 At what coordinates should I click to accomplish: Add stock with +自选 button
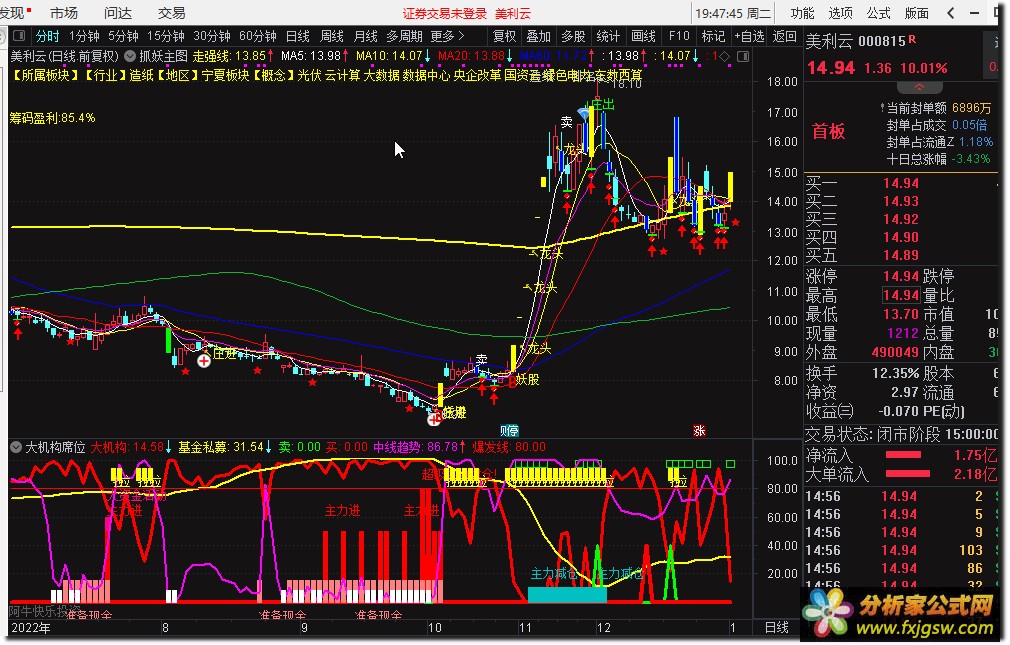tap(750, 36)
